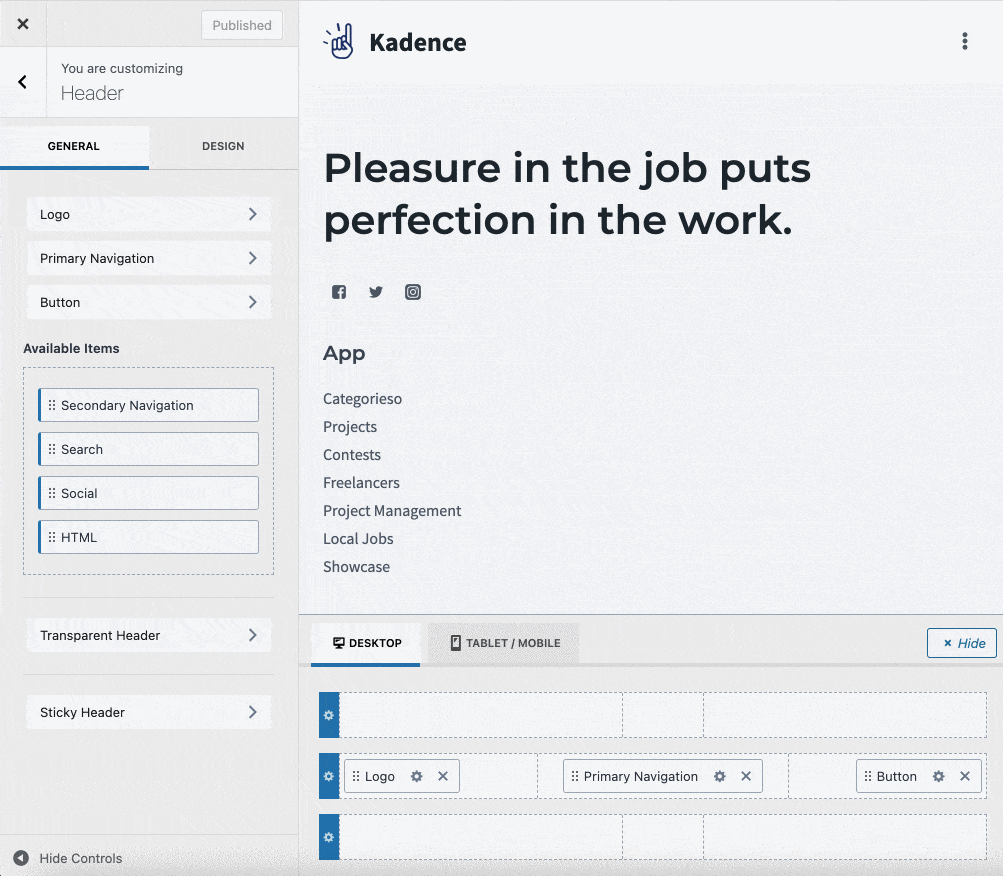Expand the Transparent Header section
Image resolution: width=1003 pixels, height=876 pixels.
(x=148, y=635)
